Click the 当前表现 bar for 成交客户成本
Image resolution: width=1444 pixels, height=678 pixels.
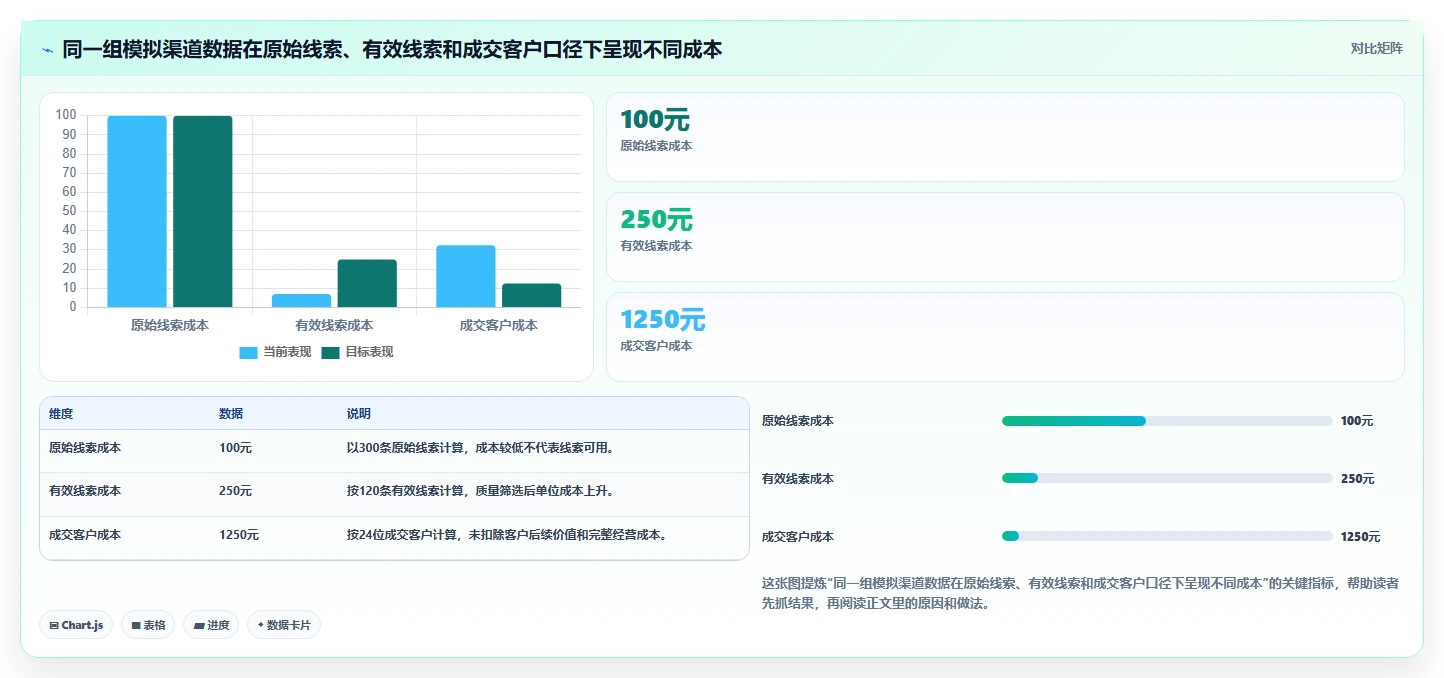(466, 276)
